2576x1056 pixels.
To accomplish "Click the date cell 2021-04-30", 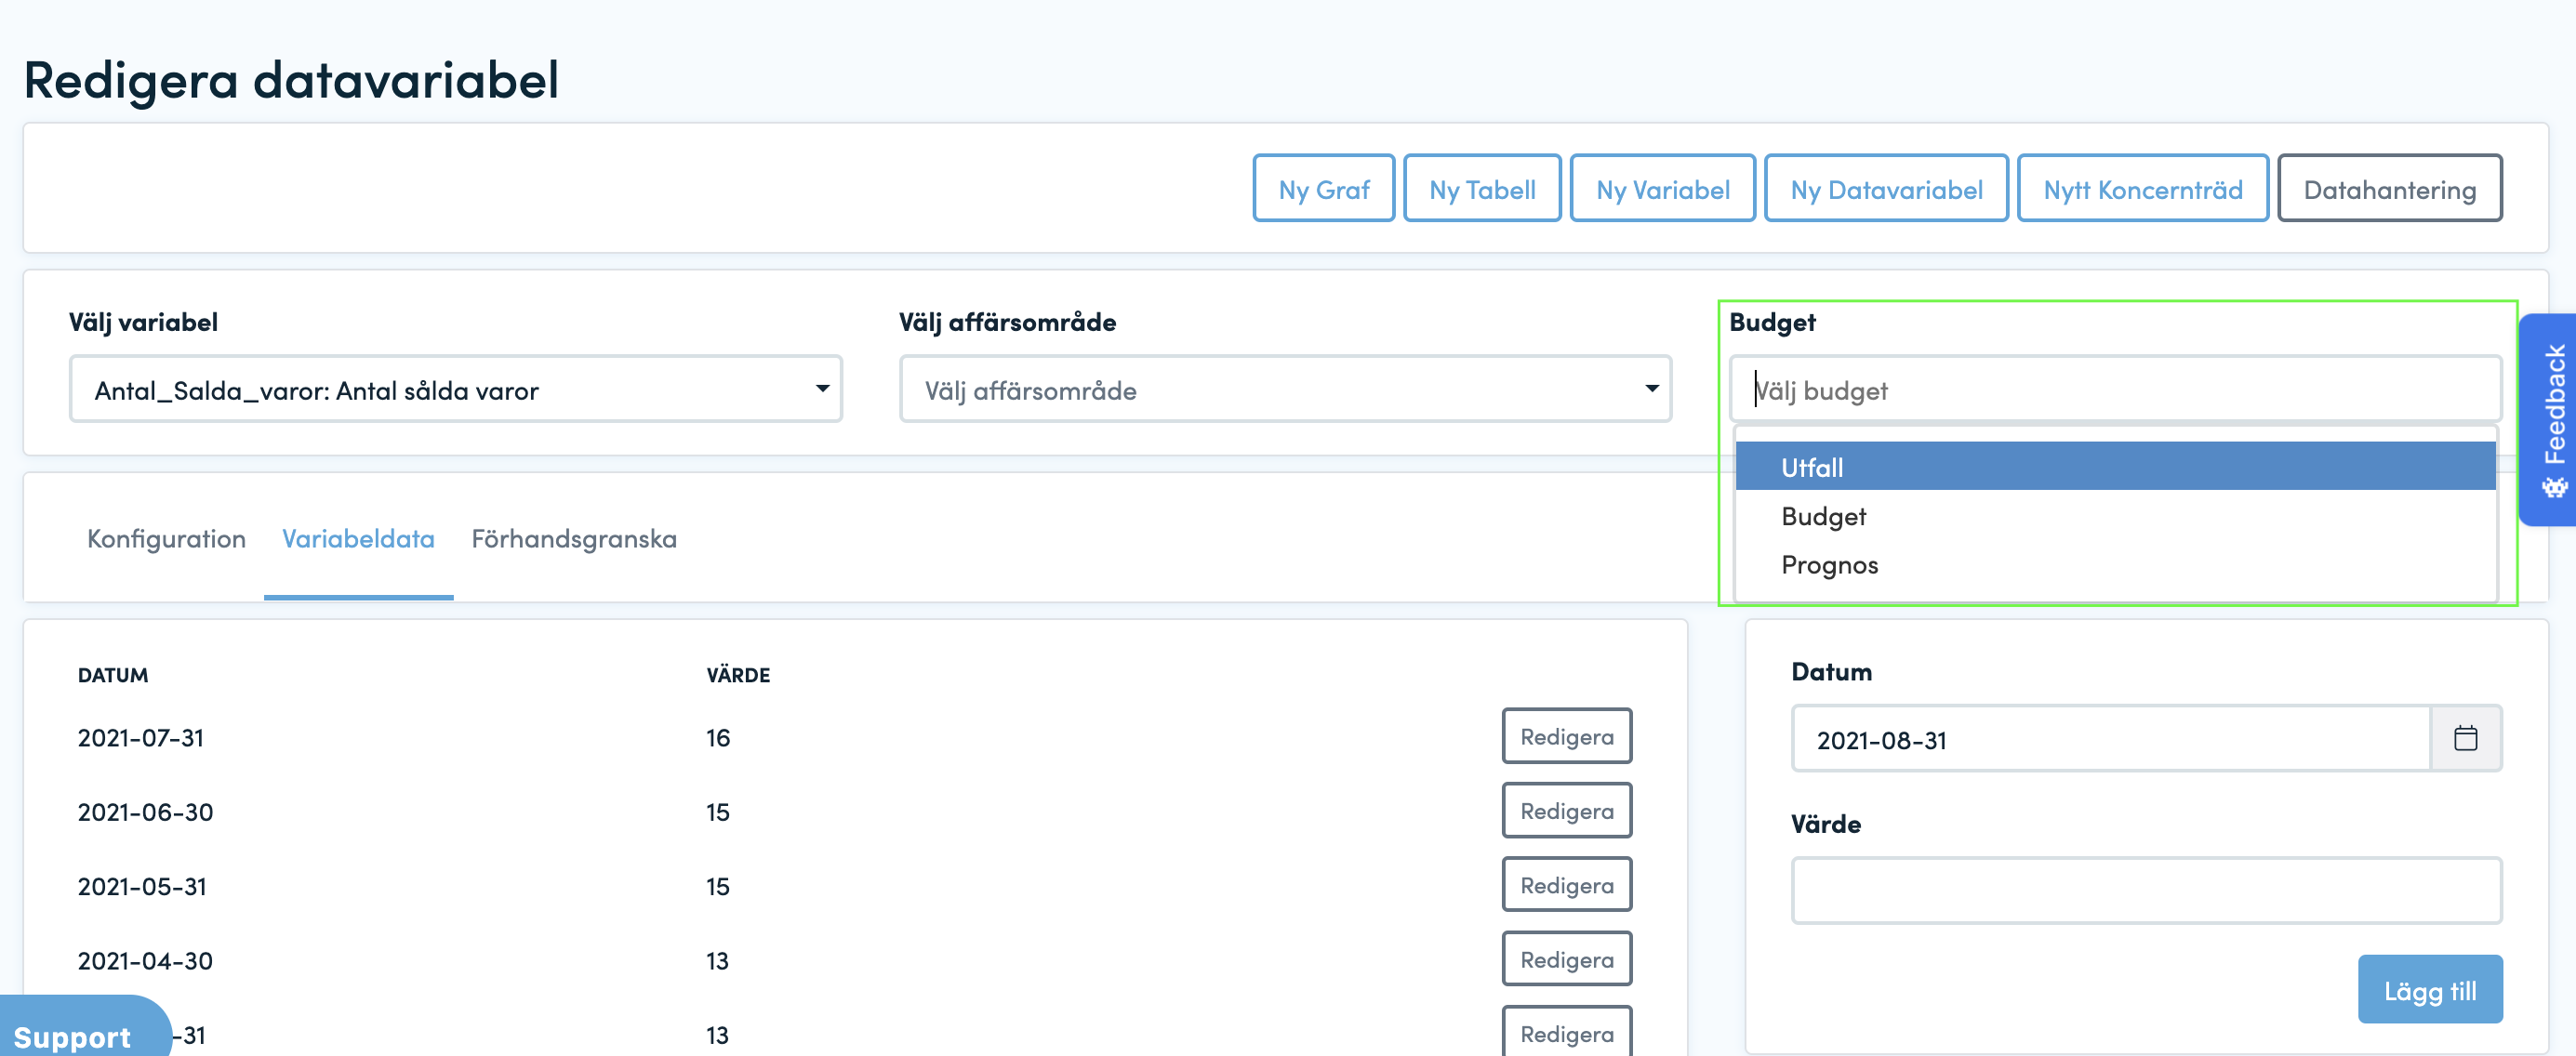I will tap(145, 960).
